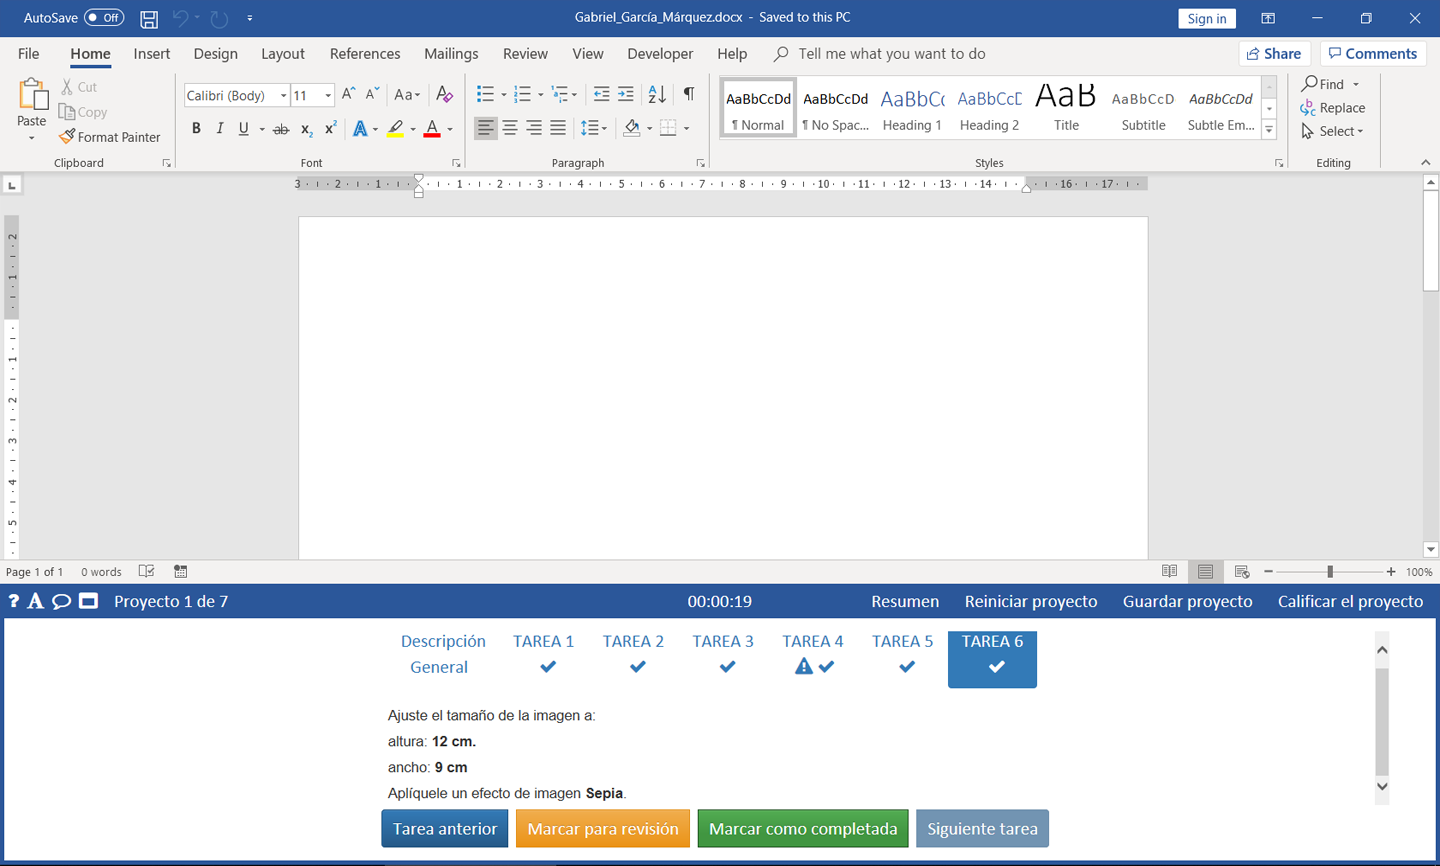
Task: Click the Share button
Action: pos(1275,54)
